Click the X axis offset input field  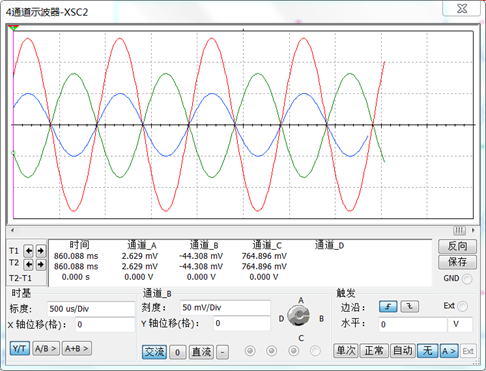tap(105, 325)
